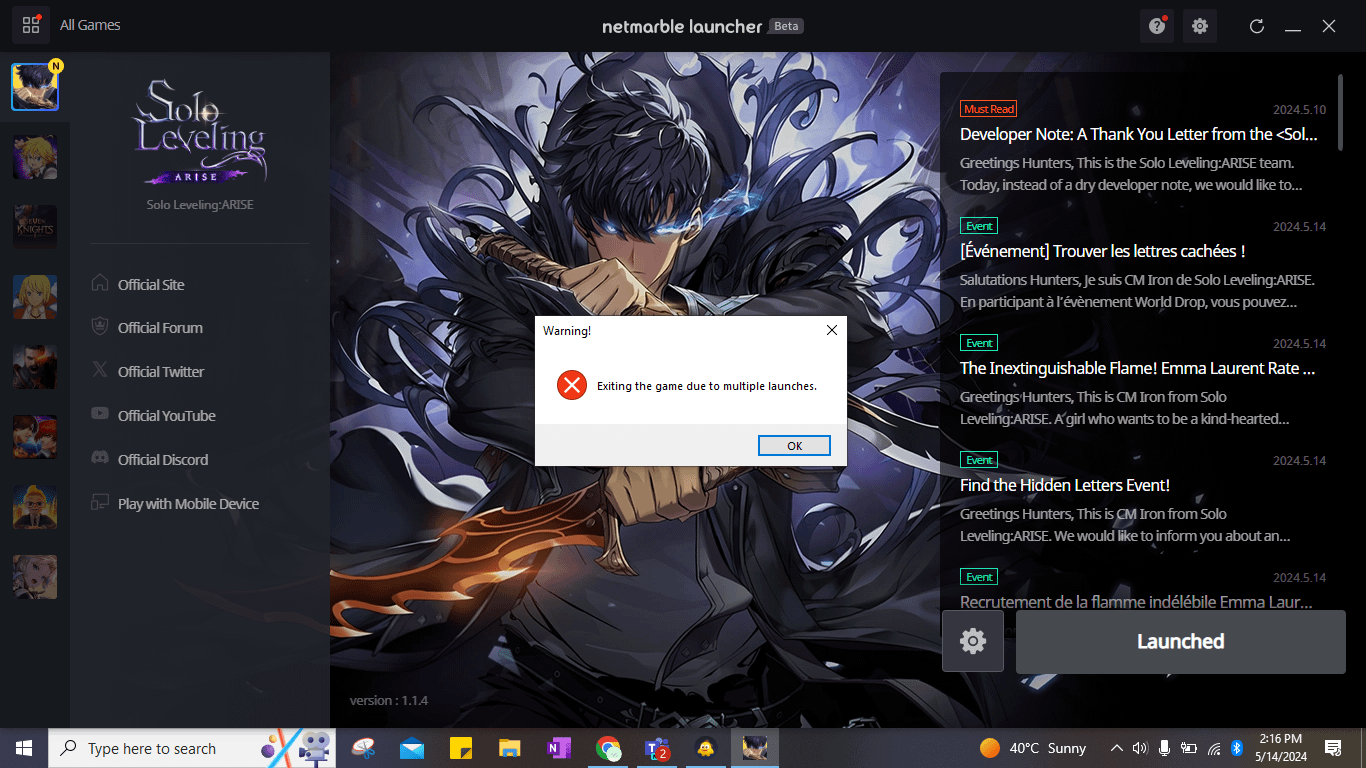Open Sticky Notes from taskbar
The height and width of the screenshot is (768, 1366).
click(x=461, y=748)
